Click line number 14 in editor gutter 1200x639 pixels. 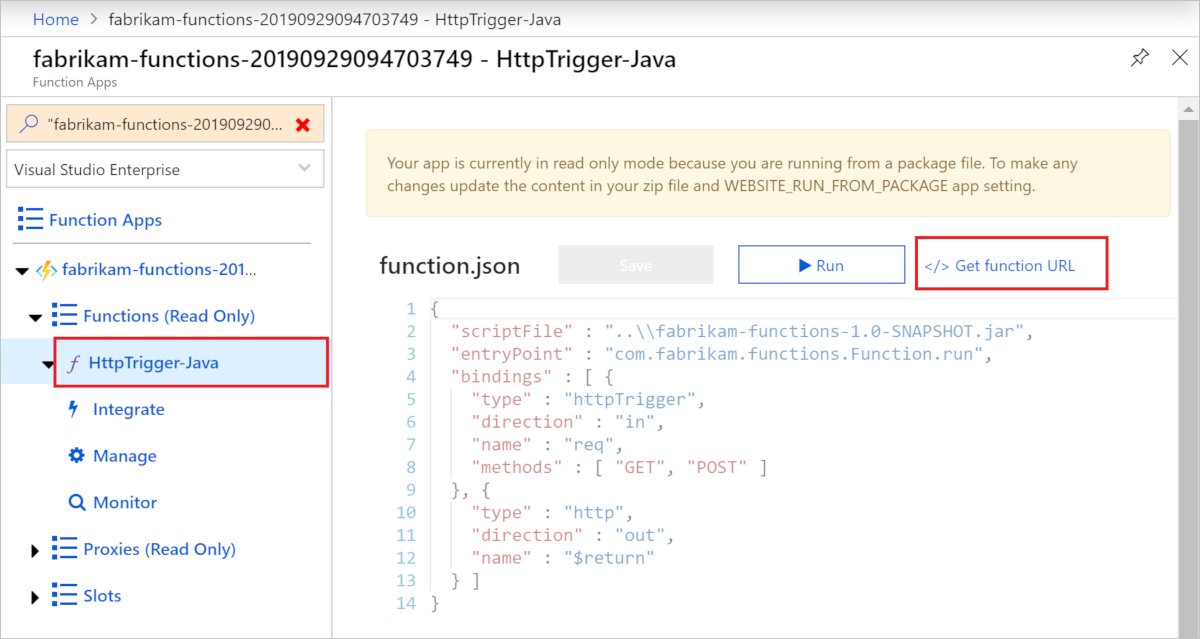click(405, 603)
